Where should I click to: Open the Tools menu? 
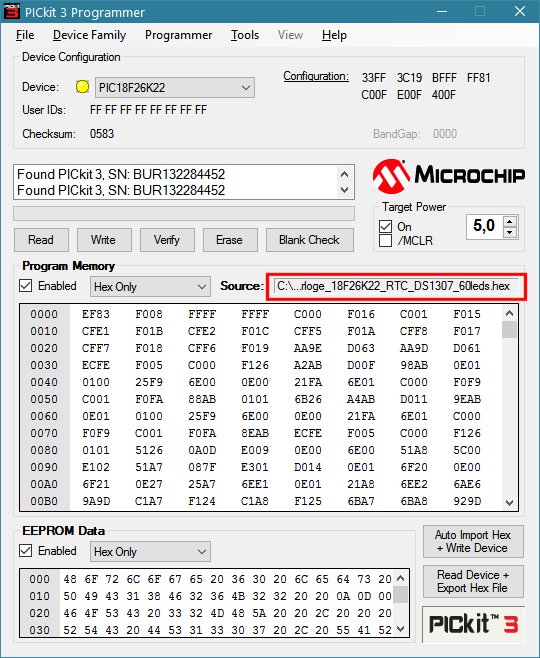point(245,35)
